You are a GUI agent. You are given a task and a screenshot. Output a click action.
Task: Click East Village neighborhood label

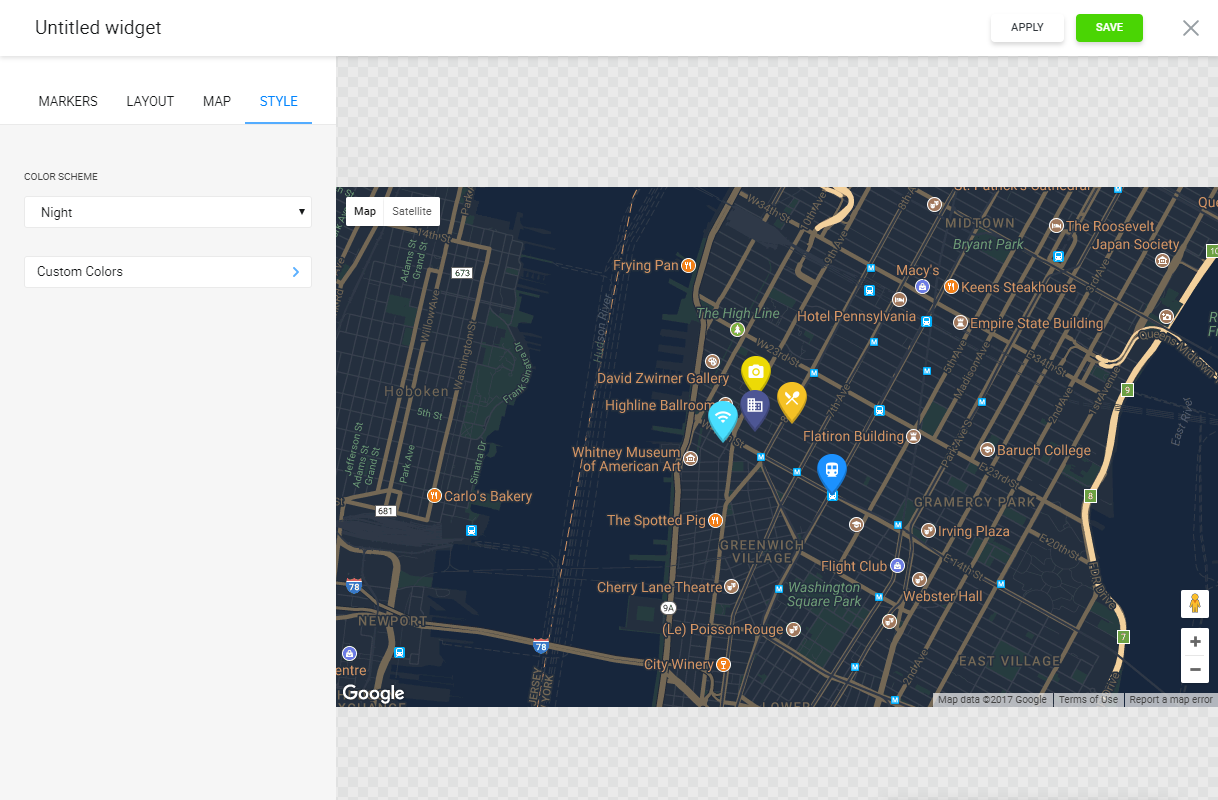(1009, 661)
